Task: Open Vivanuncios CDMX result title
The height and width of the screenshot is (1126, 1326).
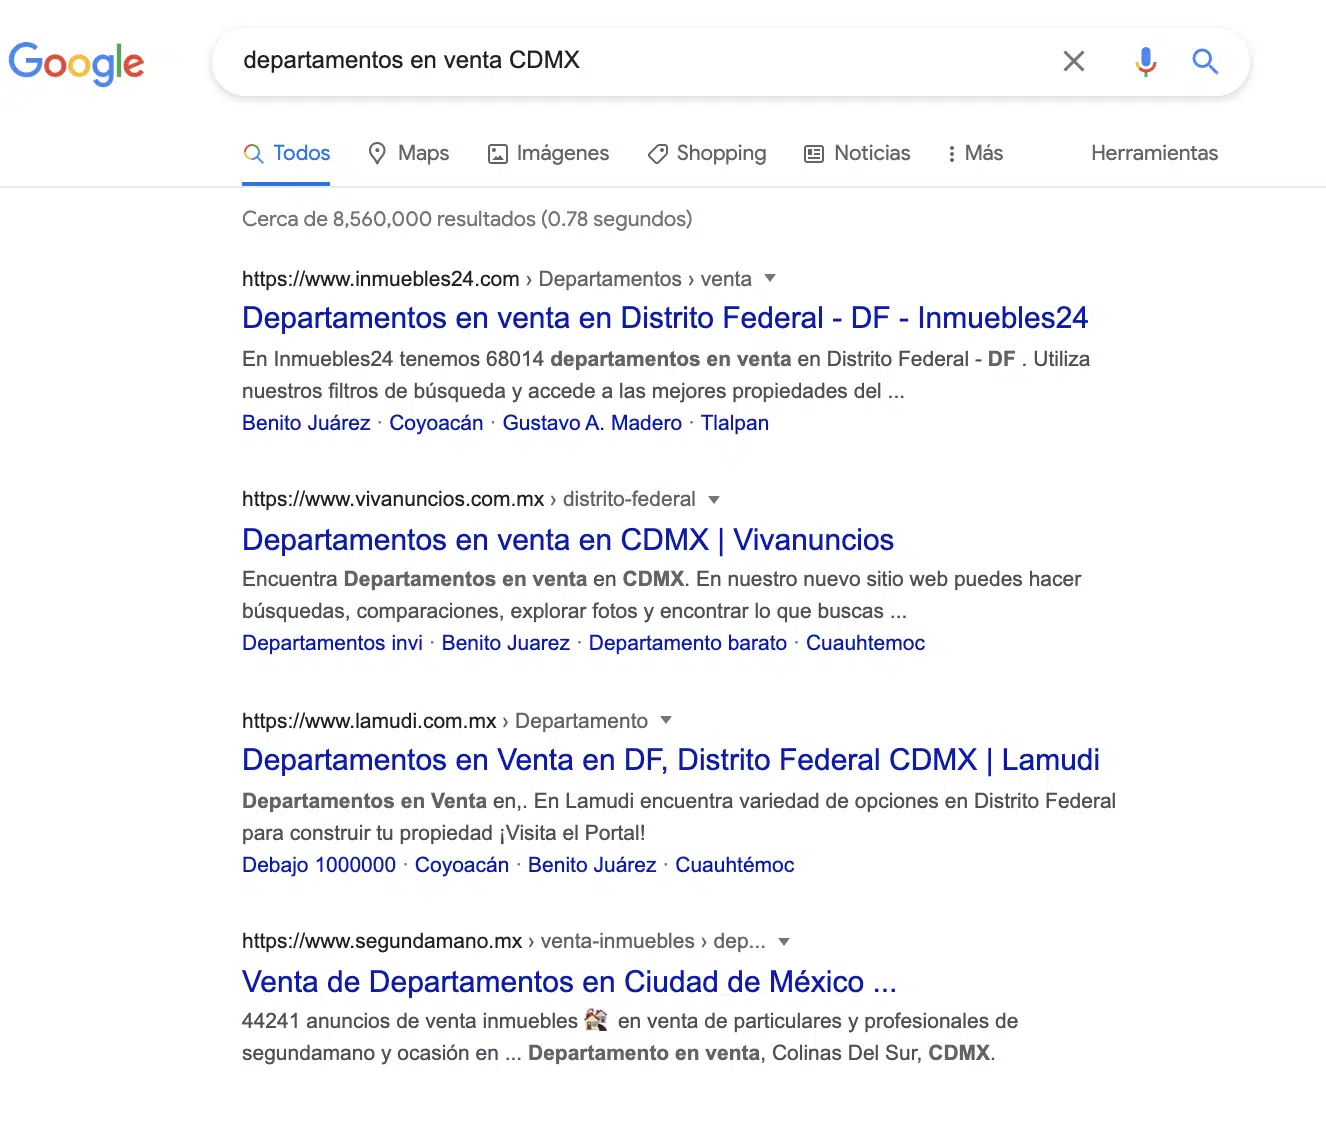Action: [568, 540]
